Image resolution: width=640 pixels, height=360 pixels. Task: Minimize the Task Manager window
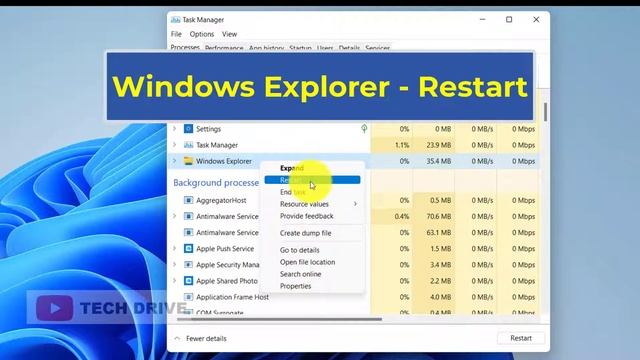point(482,20)
